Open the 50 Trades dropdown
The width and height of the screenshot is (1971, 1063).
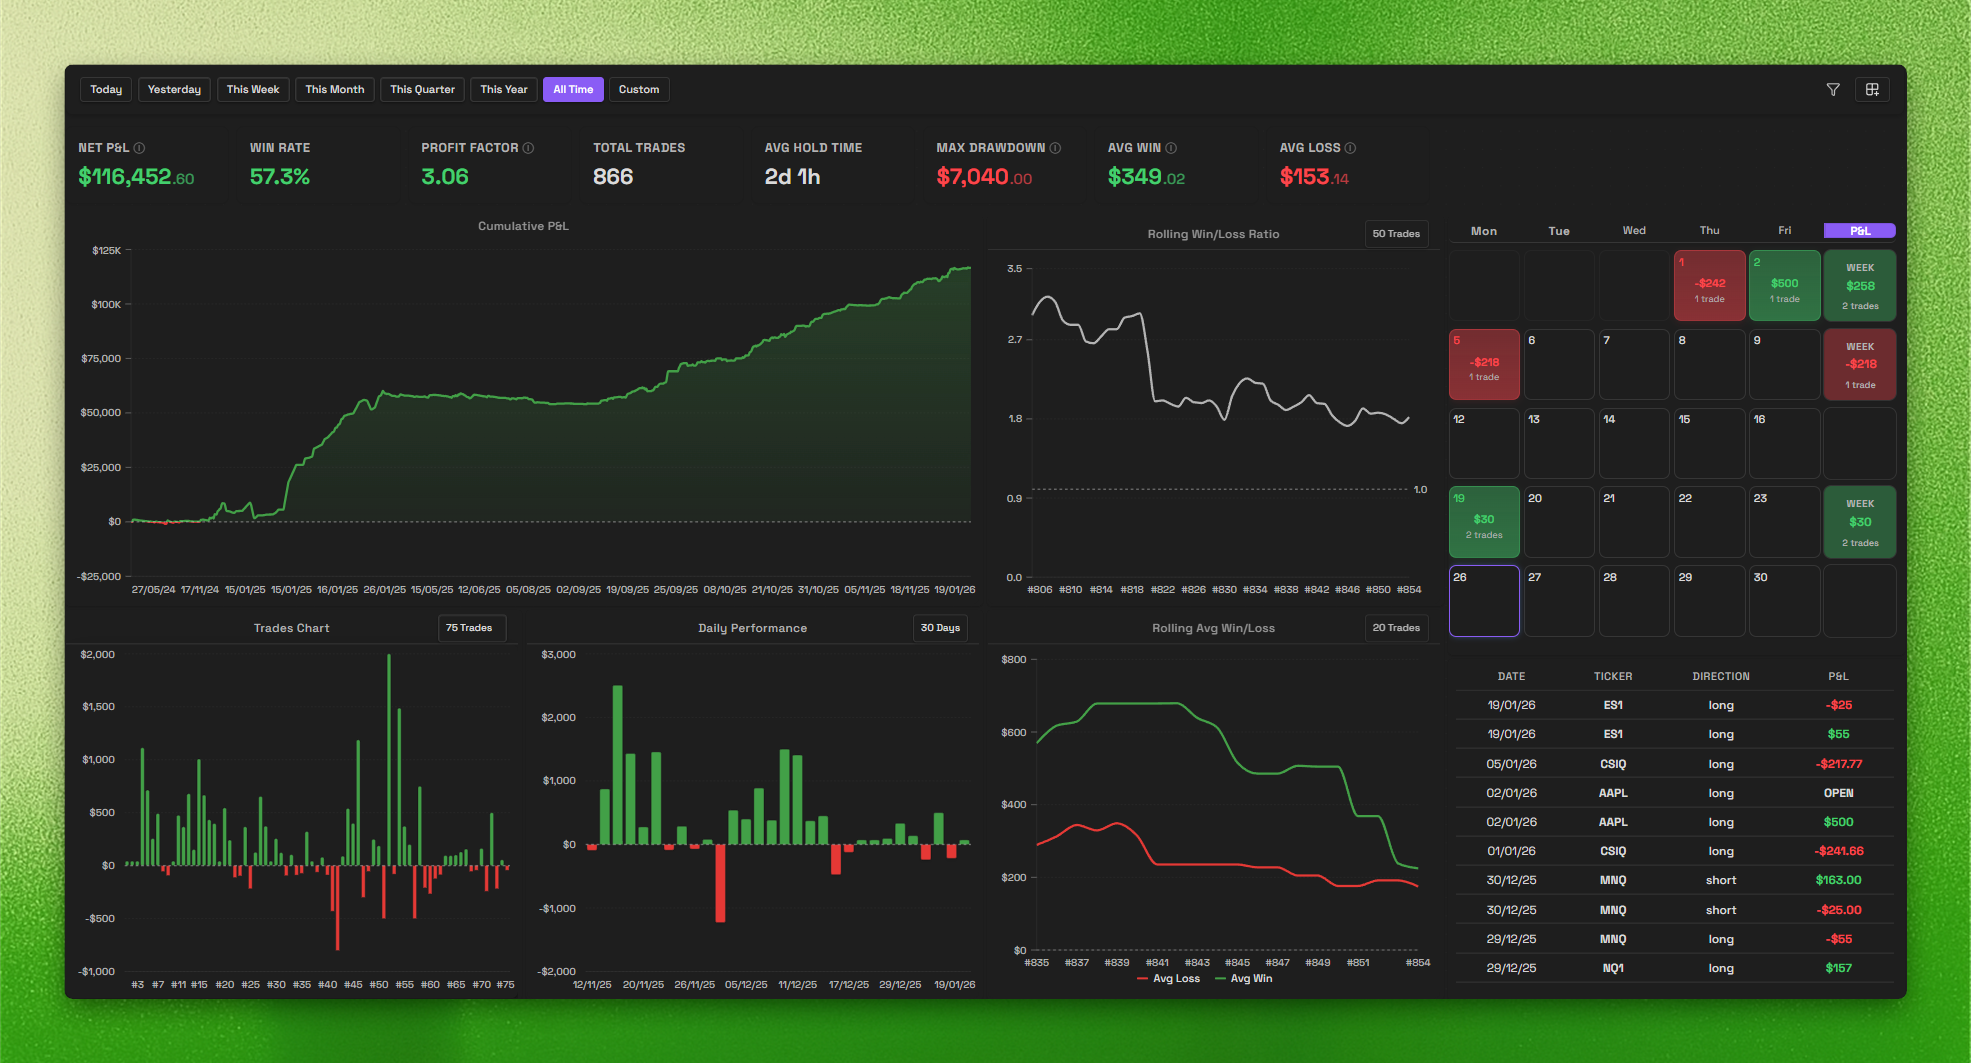[1396, 234]
